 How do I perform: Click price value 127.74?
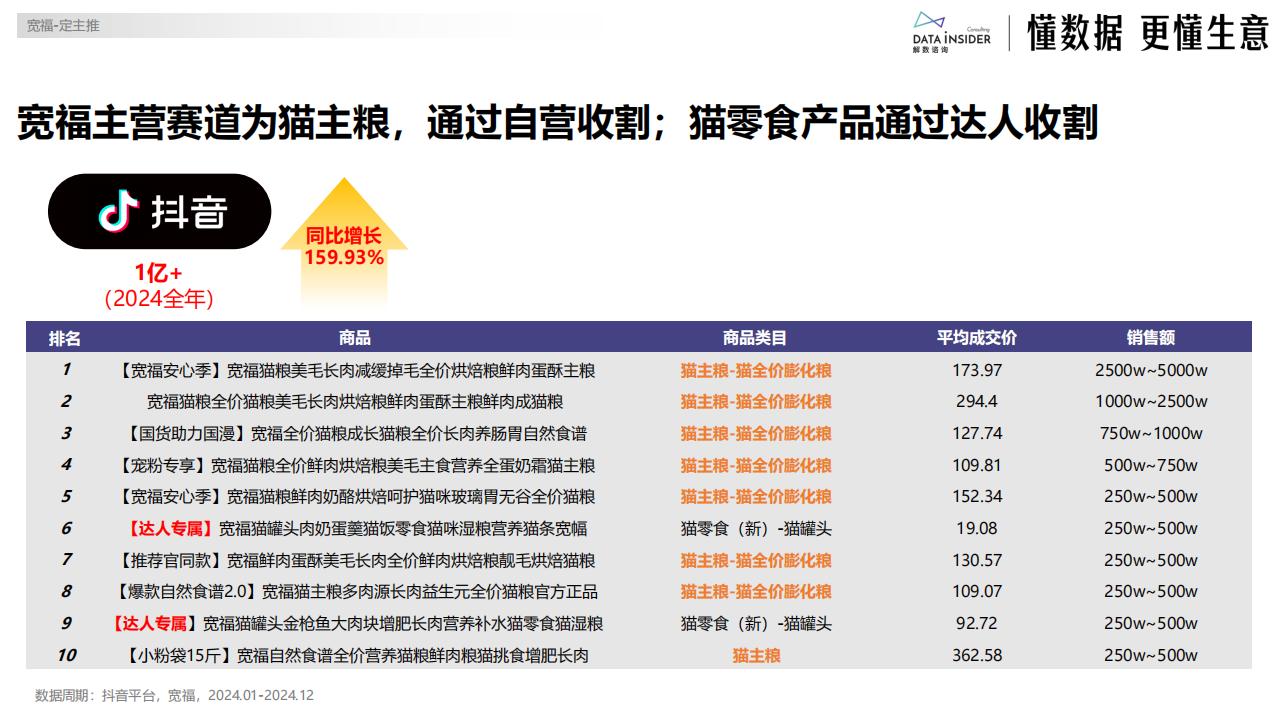(977, 433)
